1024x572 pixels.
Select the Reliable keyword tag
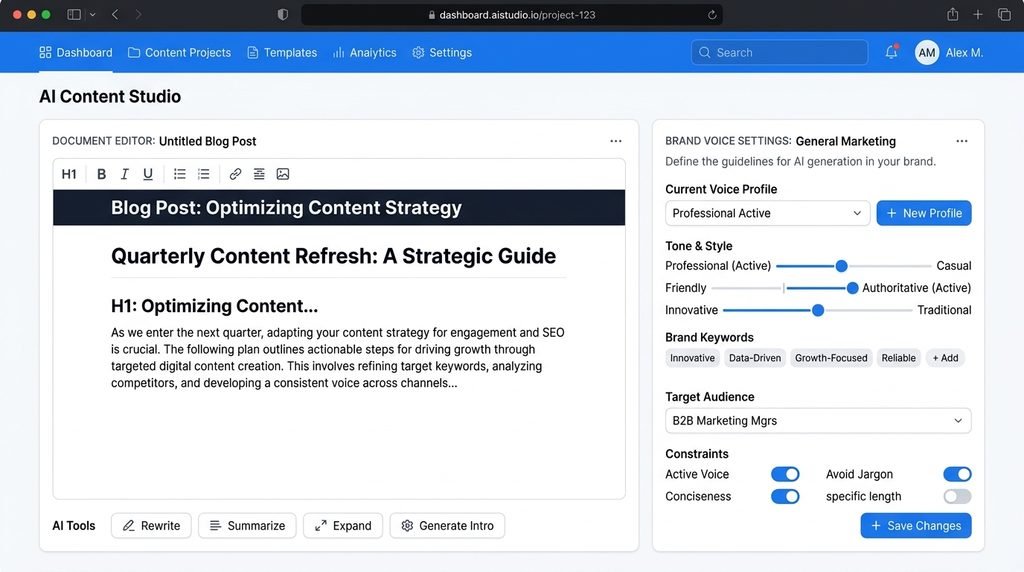(x=899, y=358)
